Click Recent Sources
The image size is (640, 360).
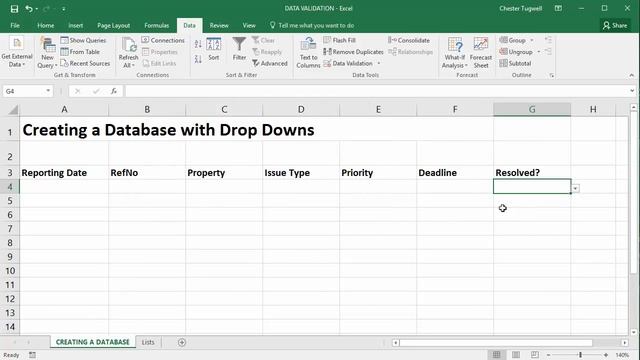(85, 63)
